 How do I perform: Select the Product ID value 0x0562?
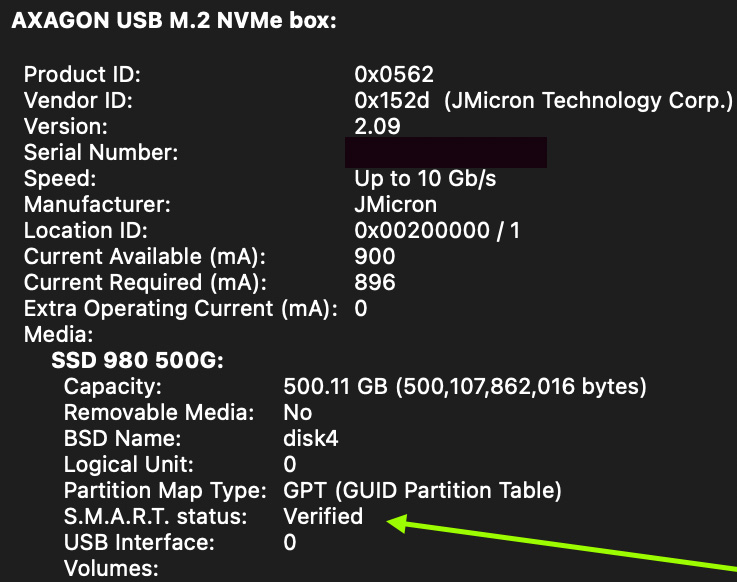(394, 75)
